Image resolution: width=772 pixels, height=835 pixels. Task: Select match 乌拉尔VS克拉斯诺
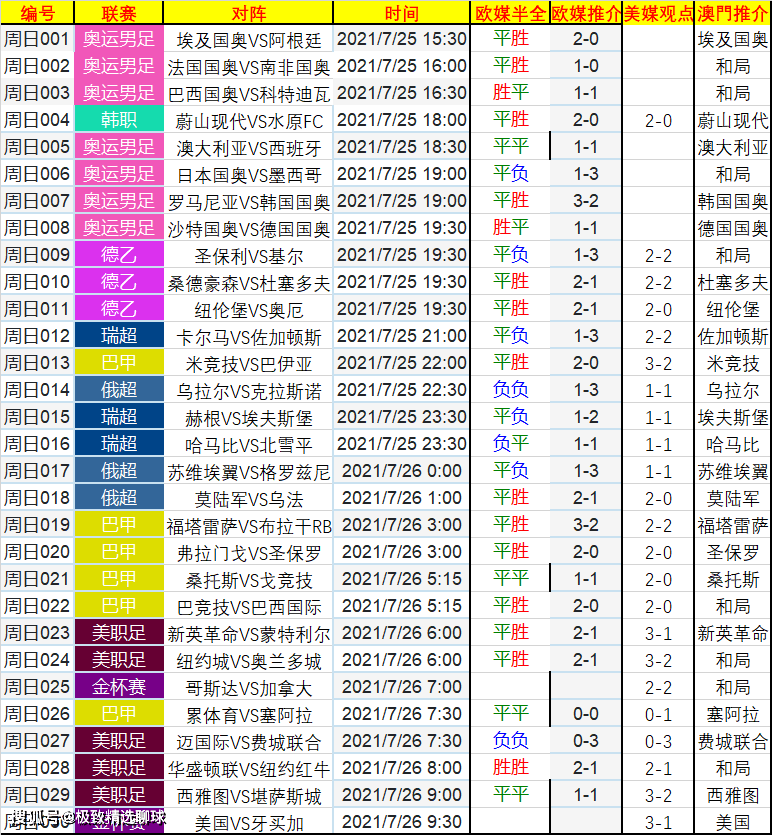248,390
